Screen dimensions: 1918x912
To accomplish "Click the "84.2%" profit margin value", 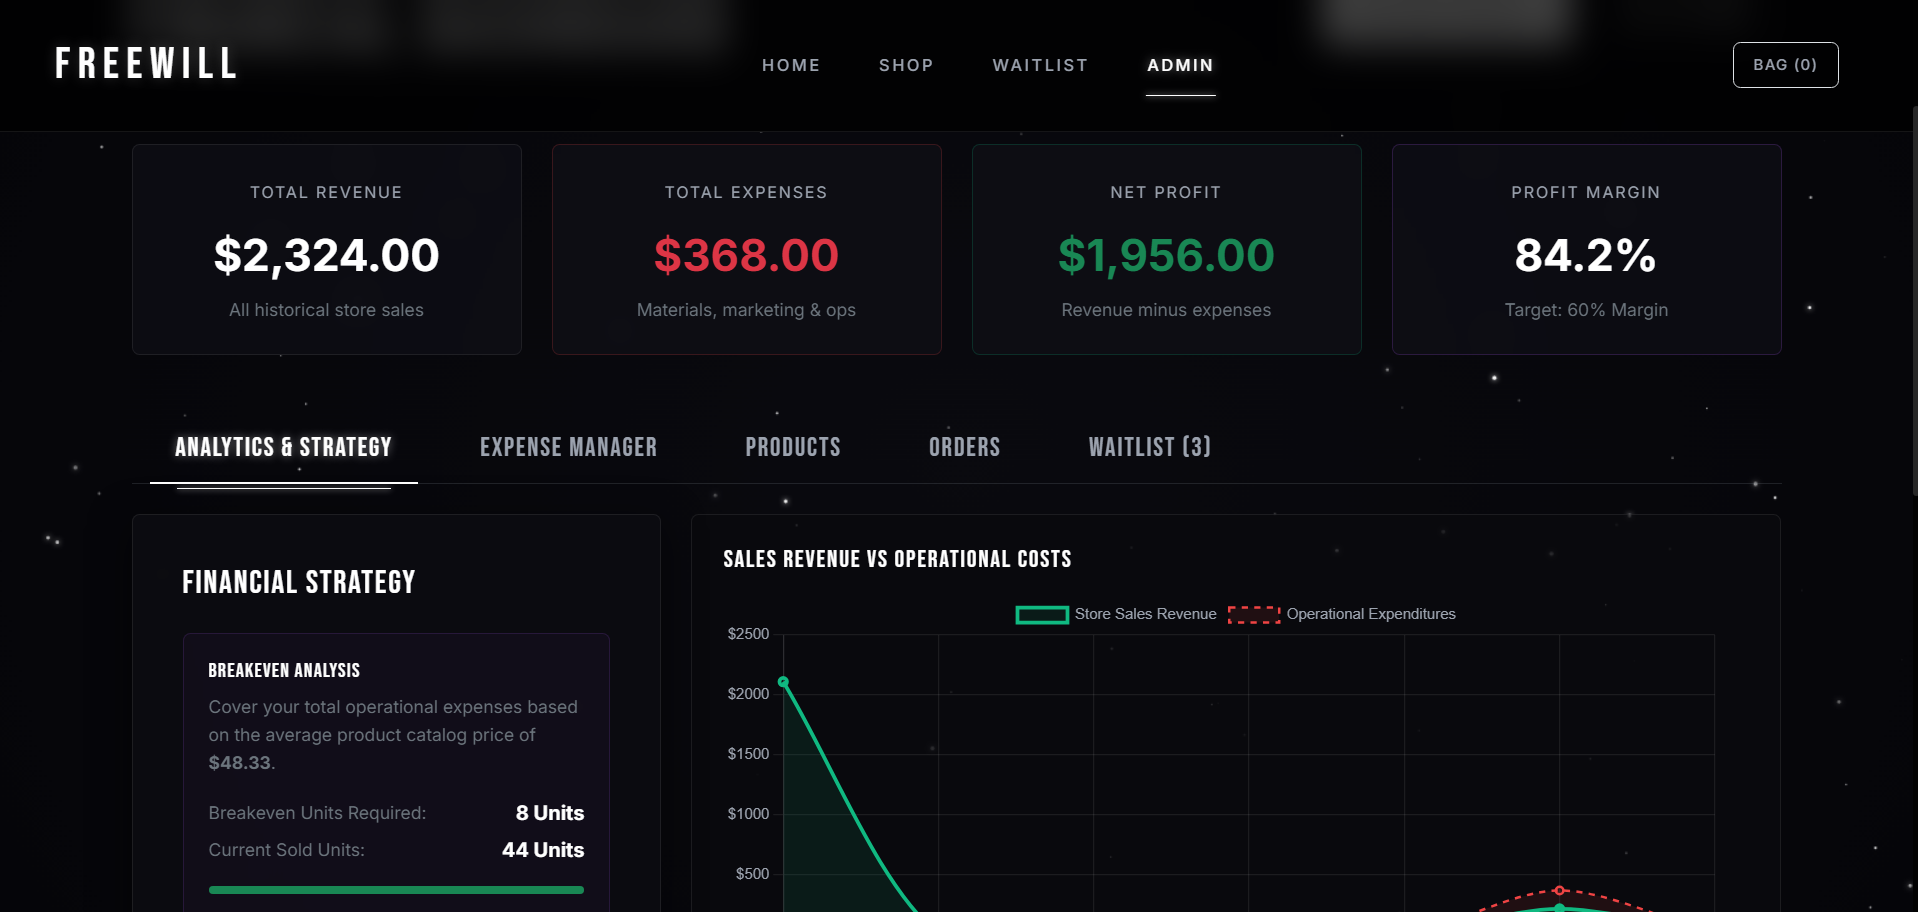I will coord(1586,255).
